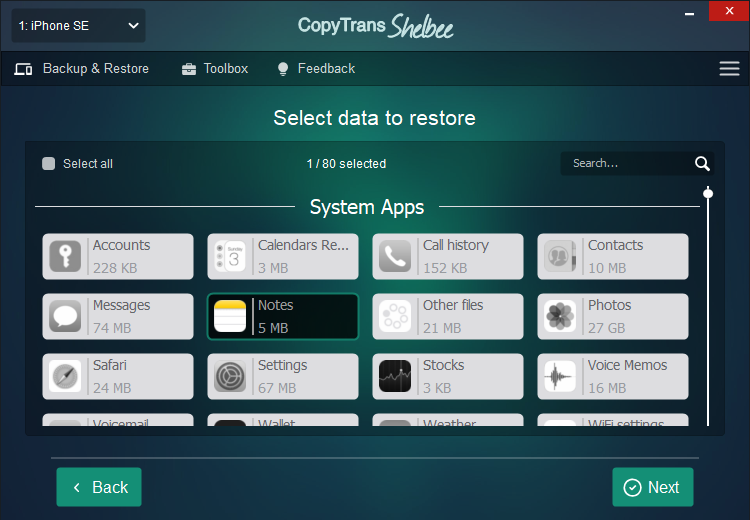750x520 pixels.
Task: Open the hamburger menu icon
Action: click(729, 68)
